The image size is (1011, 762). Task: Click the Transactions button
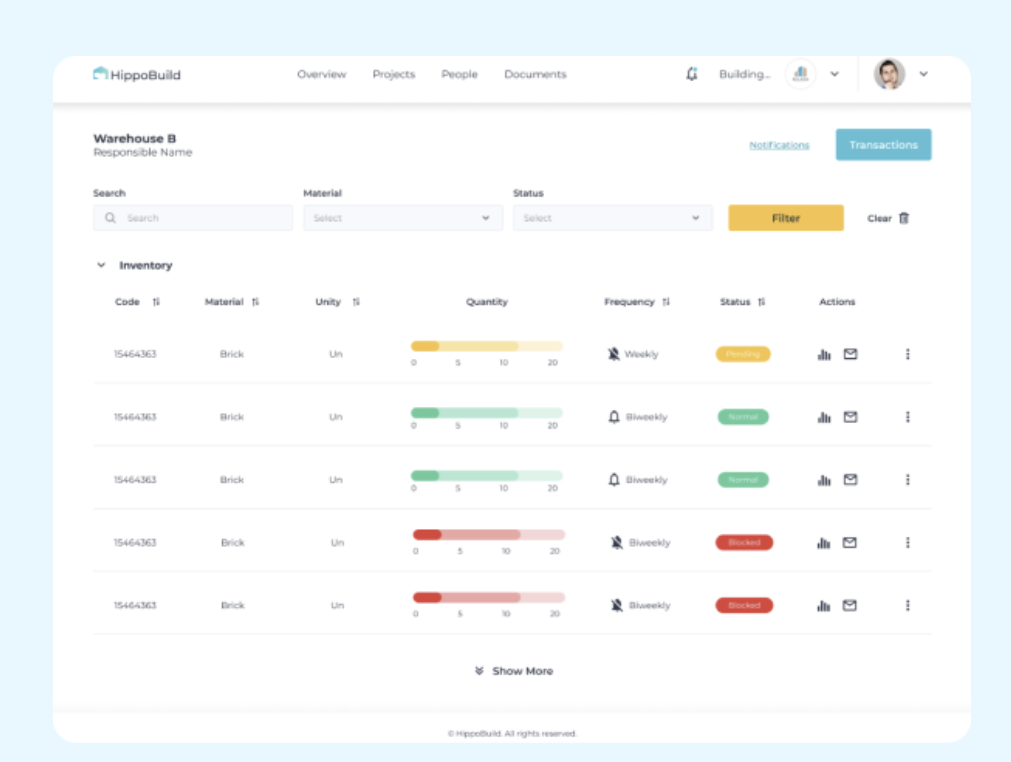(883, 144)
